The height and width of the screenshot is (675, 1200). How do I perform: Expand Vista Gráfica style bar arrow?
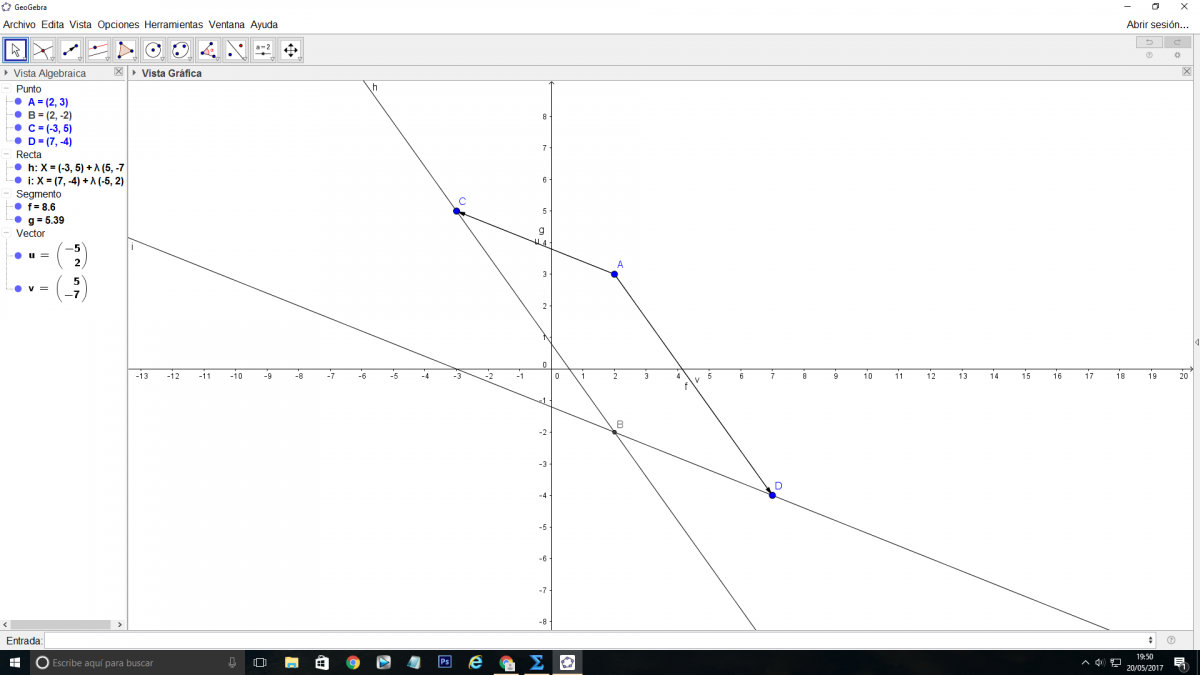click(134, 73)
